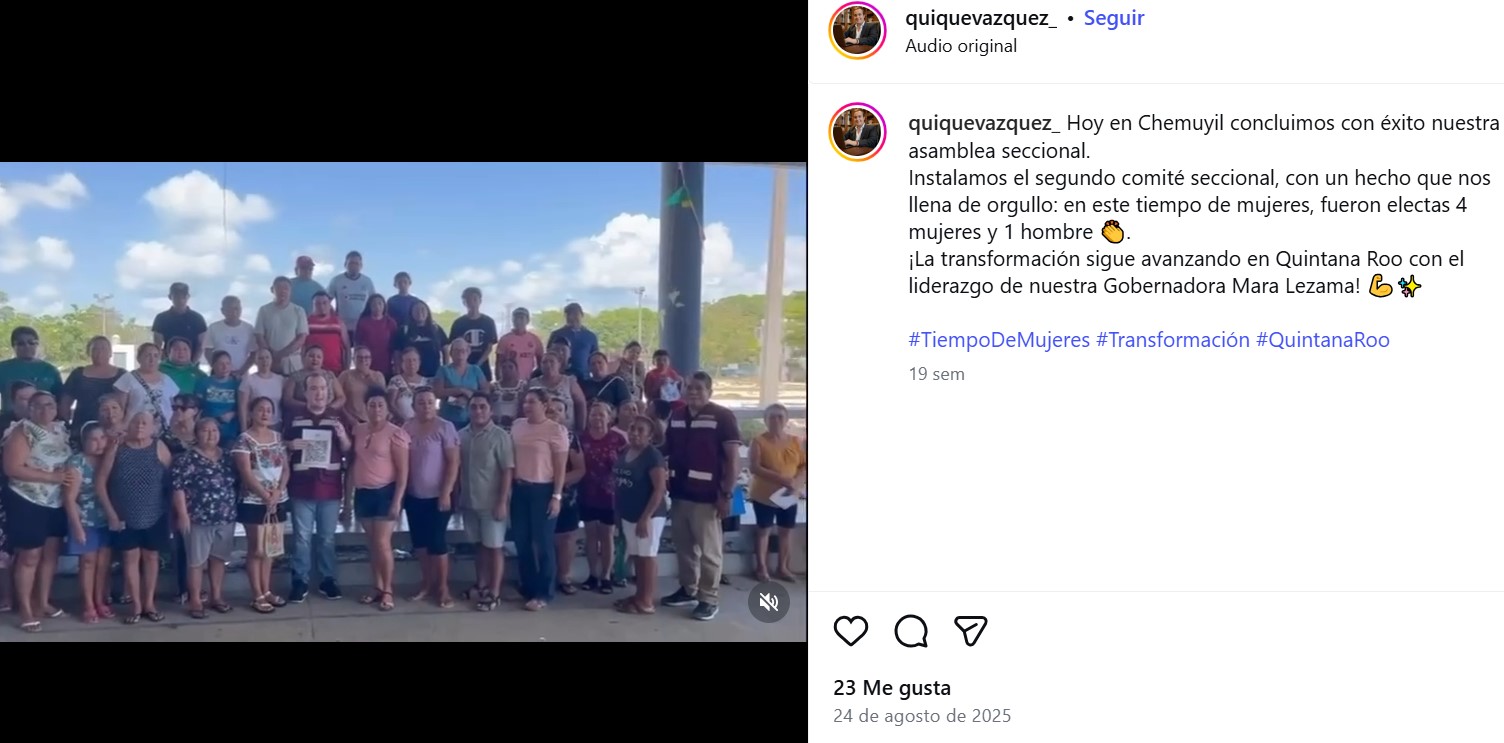Follow quiquevazquez_ with Seguir
The image size is (1504, 743).
pos(1114,18)
